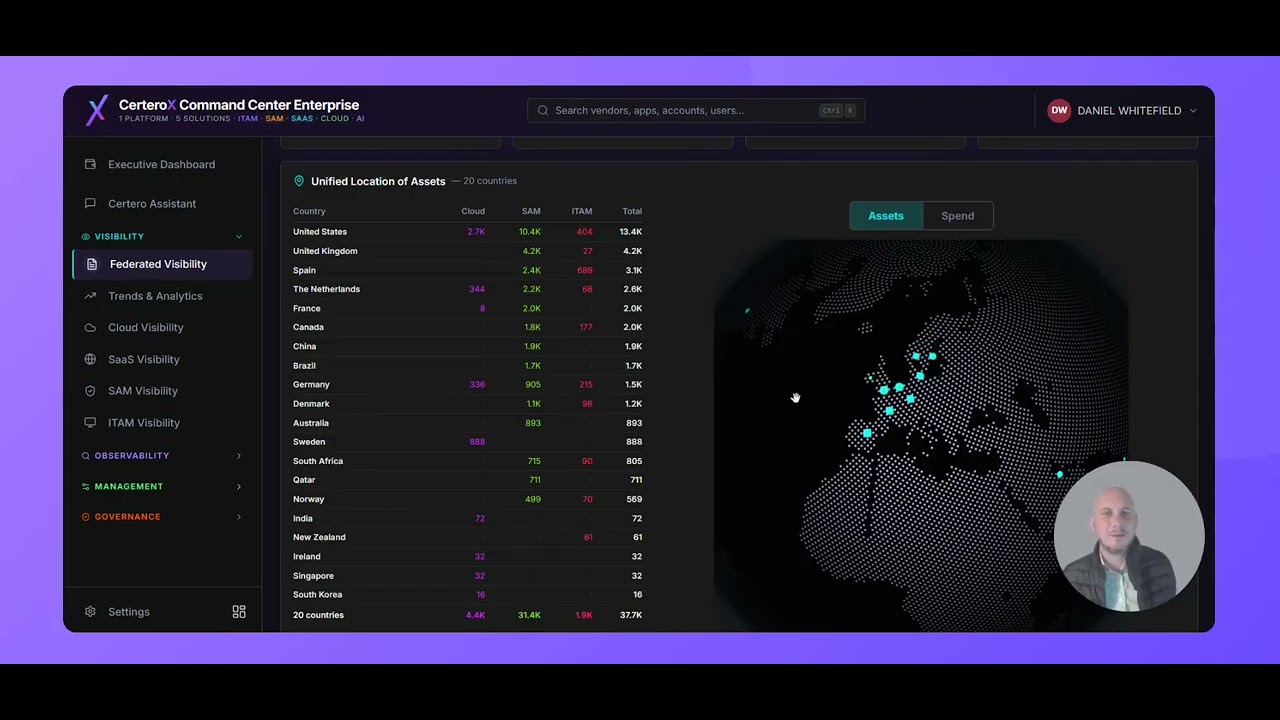Click the Management sliders icon
The height and width of the screenshot is (720, 1280).
(86, 486)
